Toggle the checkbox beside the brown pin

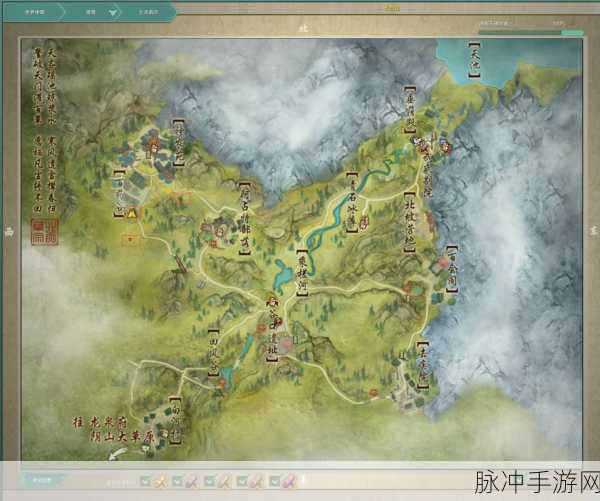[242, 481]
